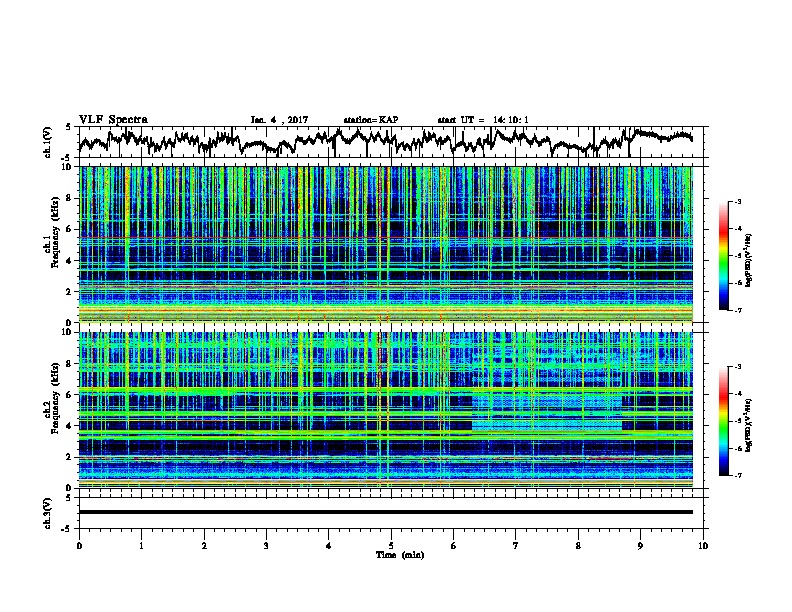Click the "5" tick on the ch.1(V) axis
Screen dimensions: 792x612
click(67, 127)
